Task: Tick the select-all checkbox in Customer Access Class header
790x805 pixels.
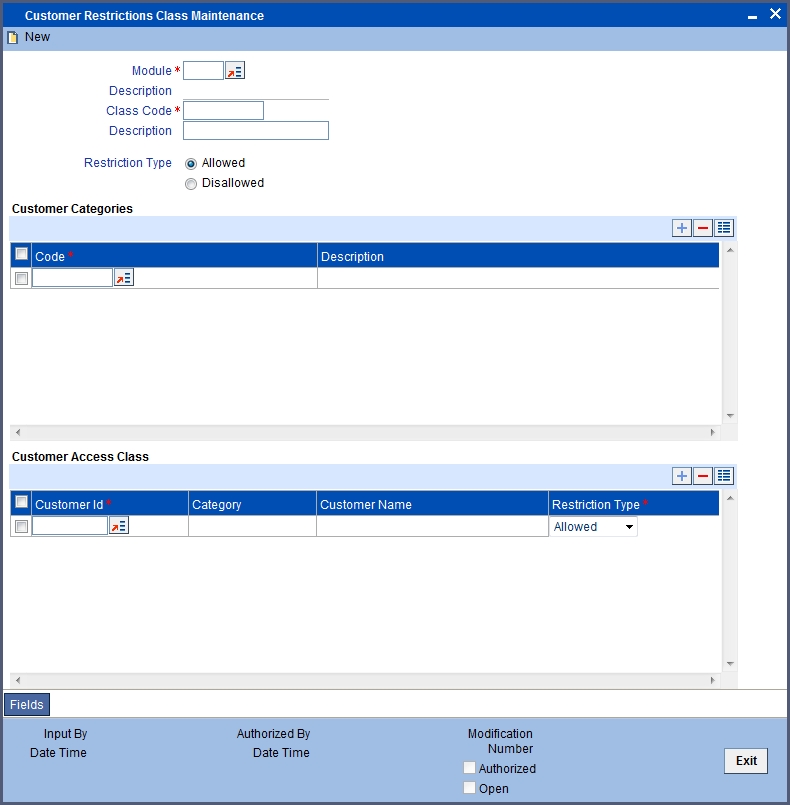Action: click(x=21, y=502)
